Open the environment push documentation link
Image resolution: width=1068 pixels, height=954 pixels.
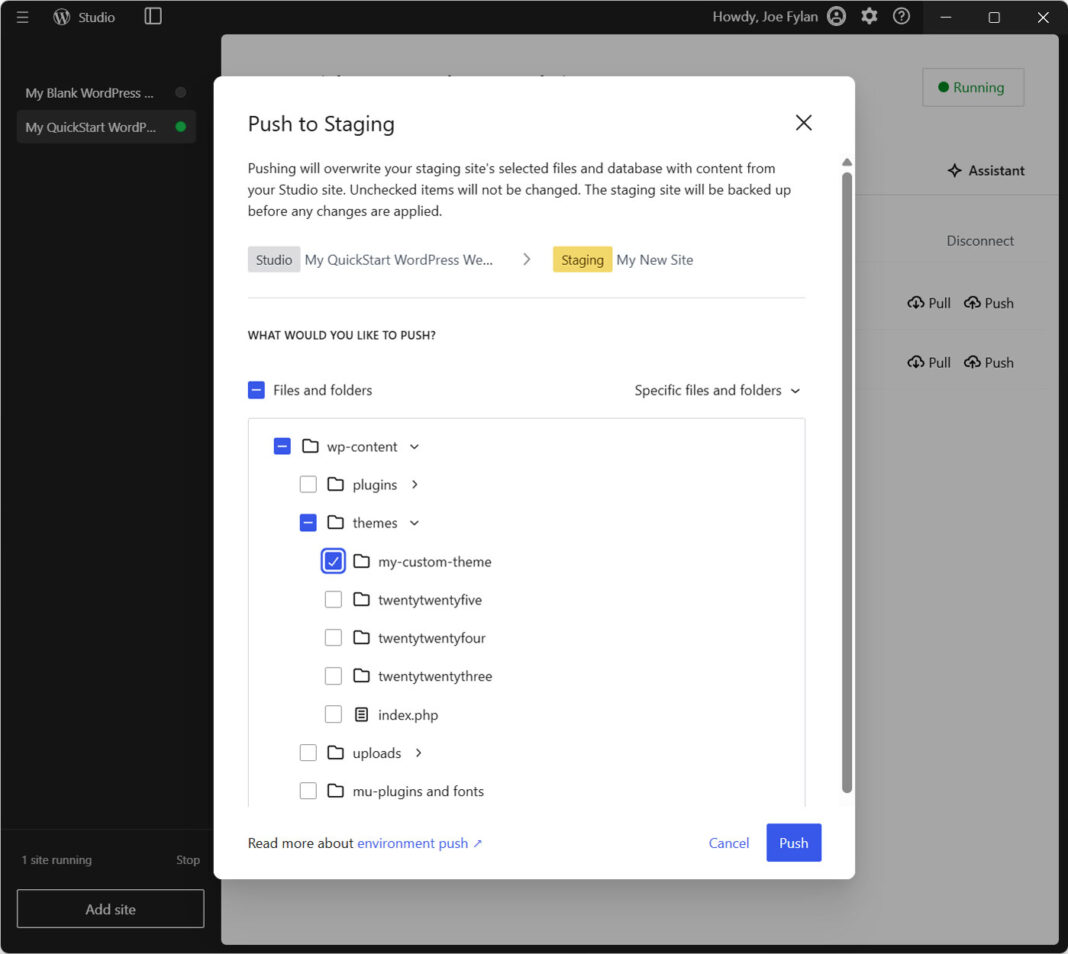tap(411, 843)
